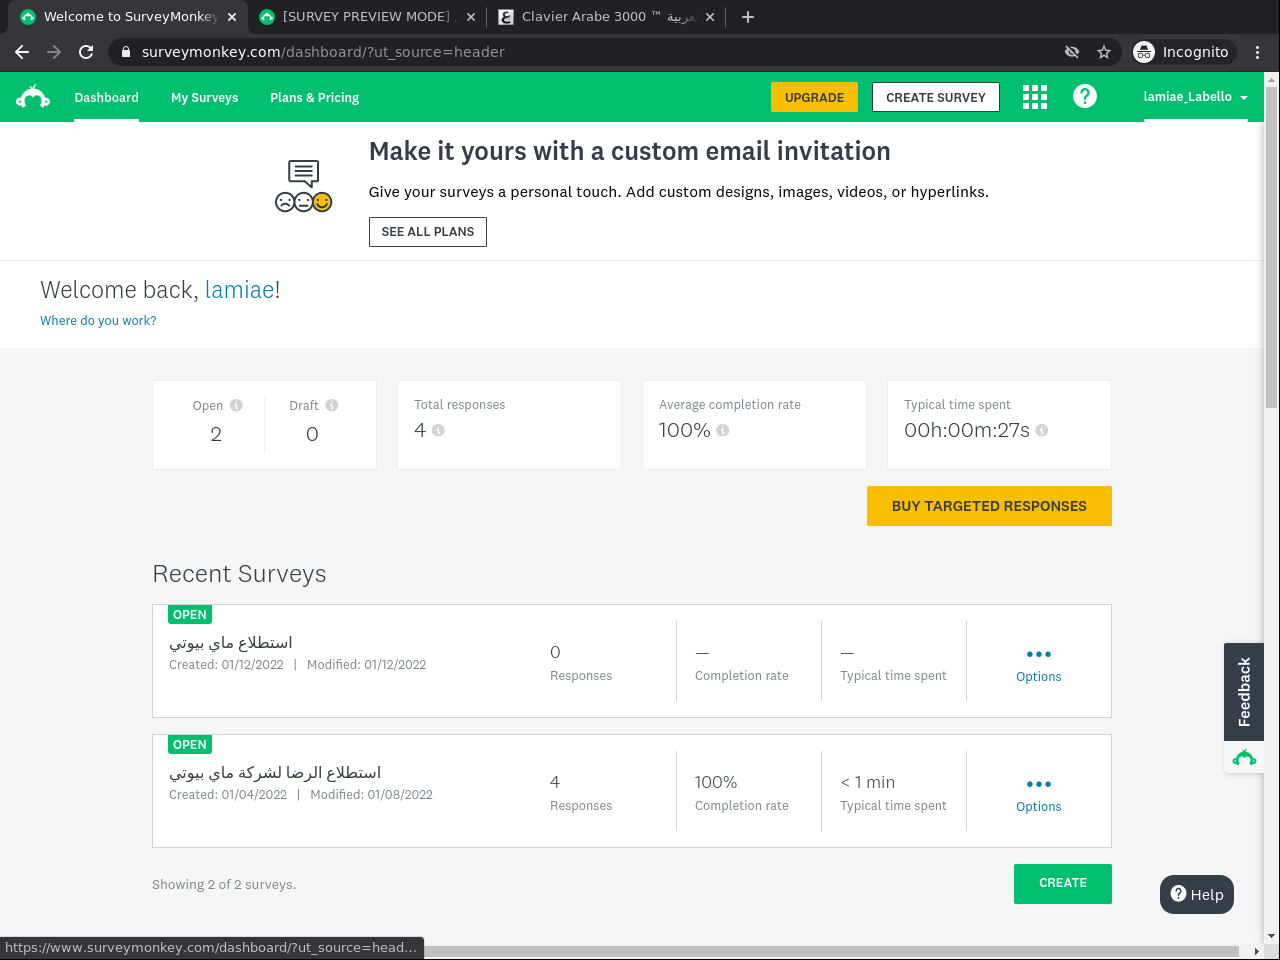Click the CREATE SURVEY button in header
This screenshot has width=1280, height=960.
[x=936, y=97]
